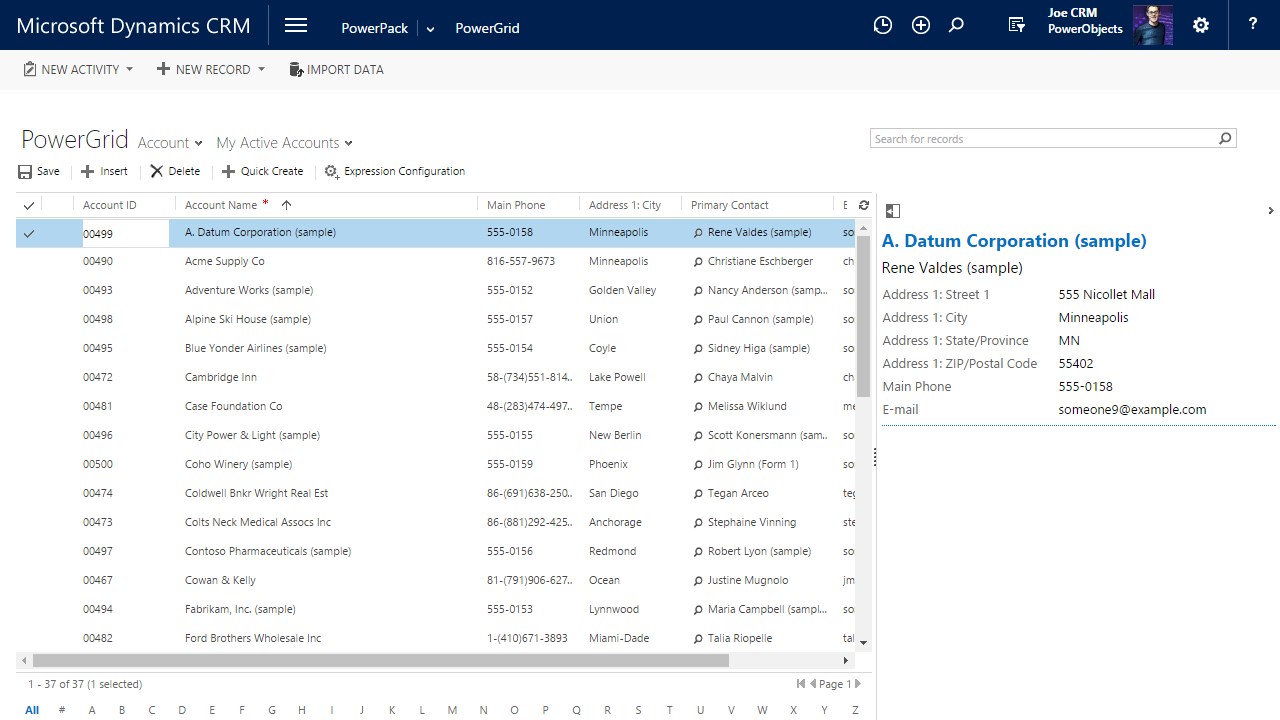Open lookup icon beside Tegan Arceo

coord(698,493)
